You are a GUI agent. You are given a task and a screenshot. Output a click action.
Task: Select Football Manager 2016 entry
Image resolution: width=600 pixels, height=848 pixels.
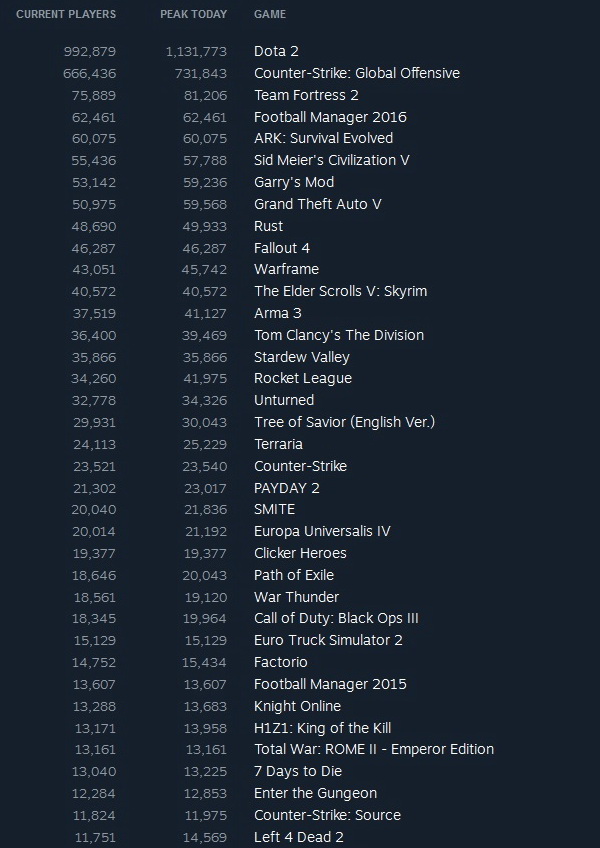(330, 117)
